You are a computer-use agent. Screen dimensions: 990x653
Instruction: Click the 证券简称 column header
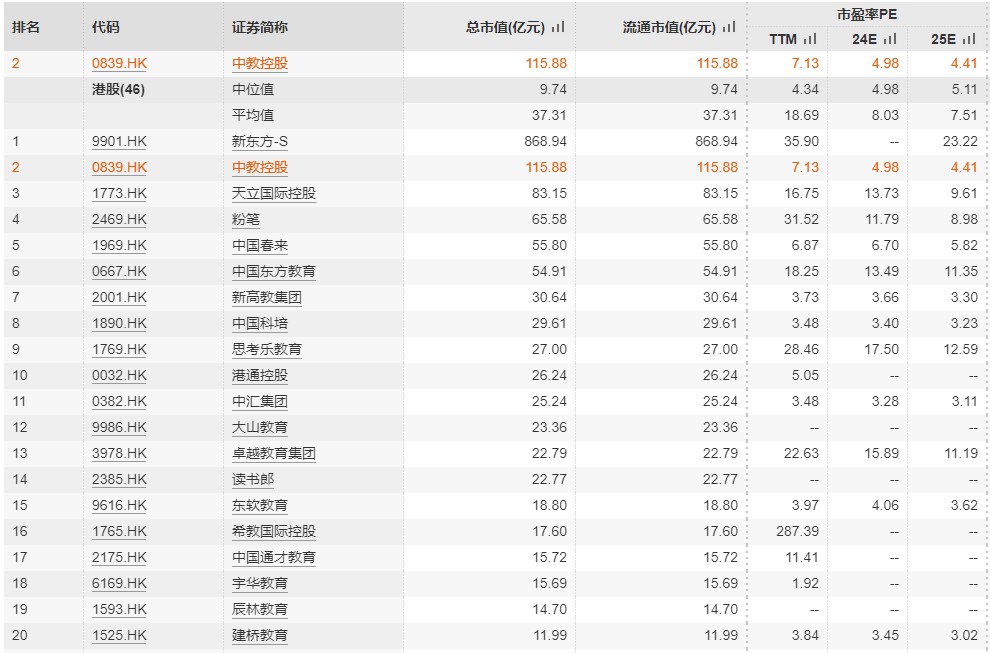tap(259, 28)
